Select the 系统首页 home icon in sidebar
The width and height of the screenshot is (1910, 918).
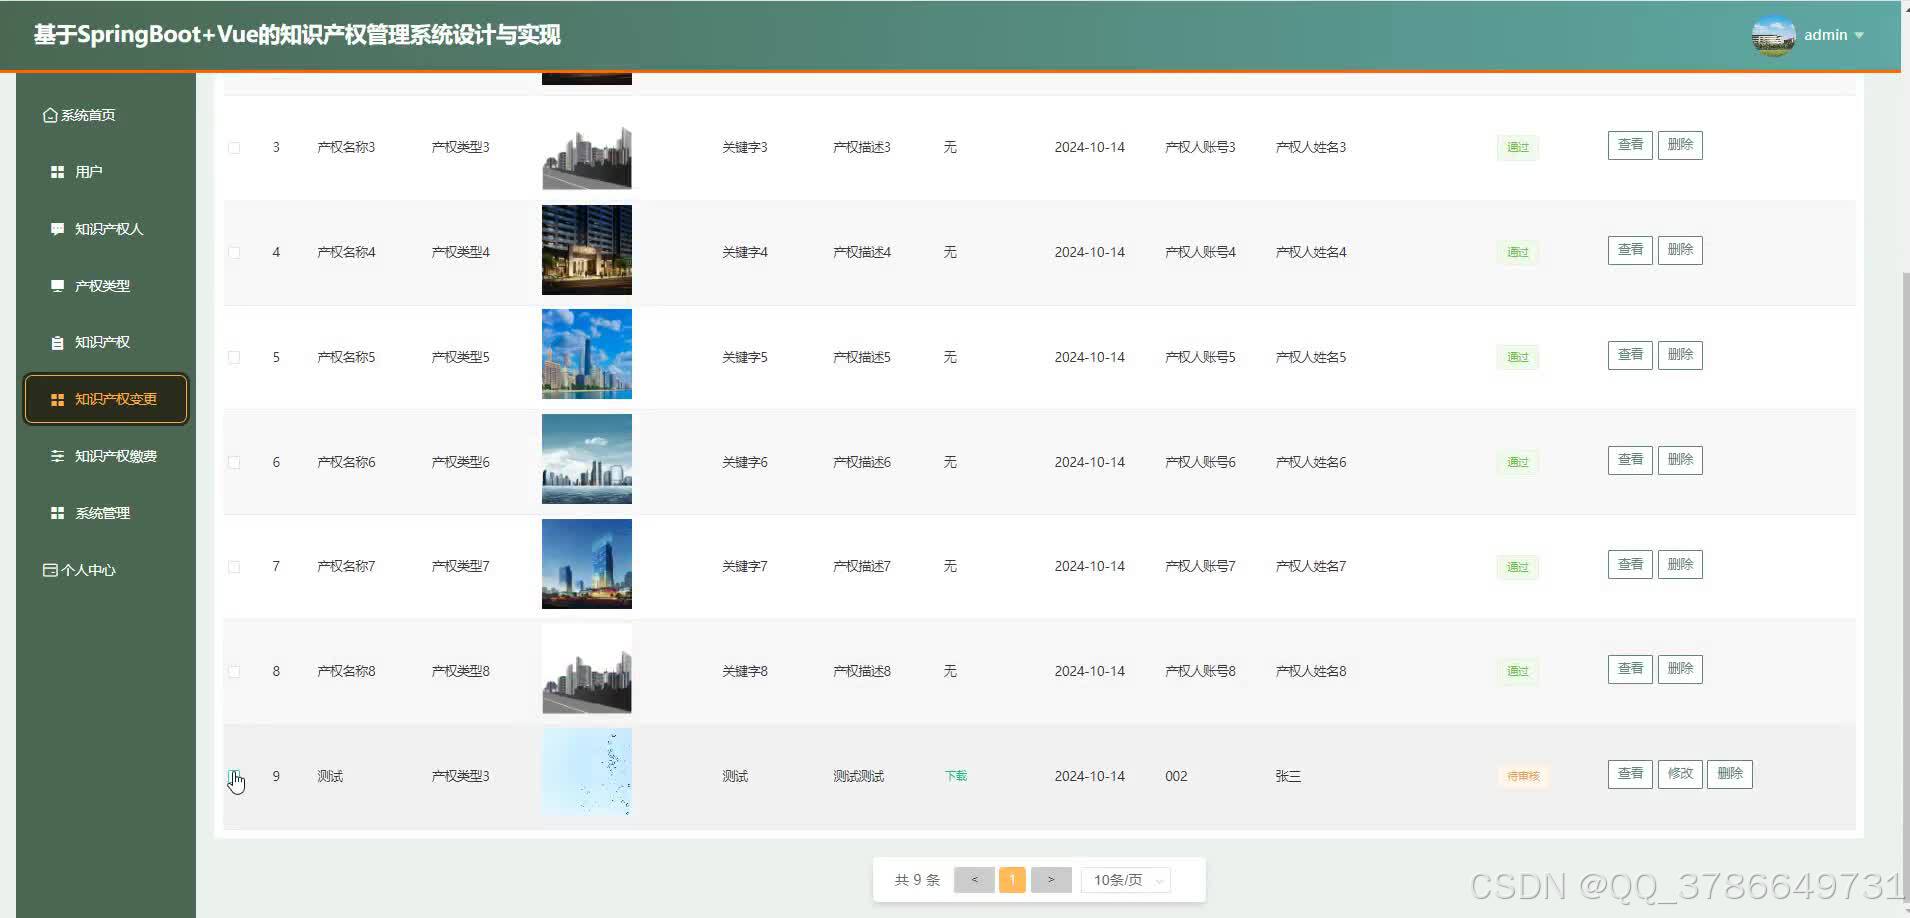click(x=50, y=114)
